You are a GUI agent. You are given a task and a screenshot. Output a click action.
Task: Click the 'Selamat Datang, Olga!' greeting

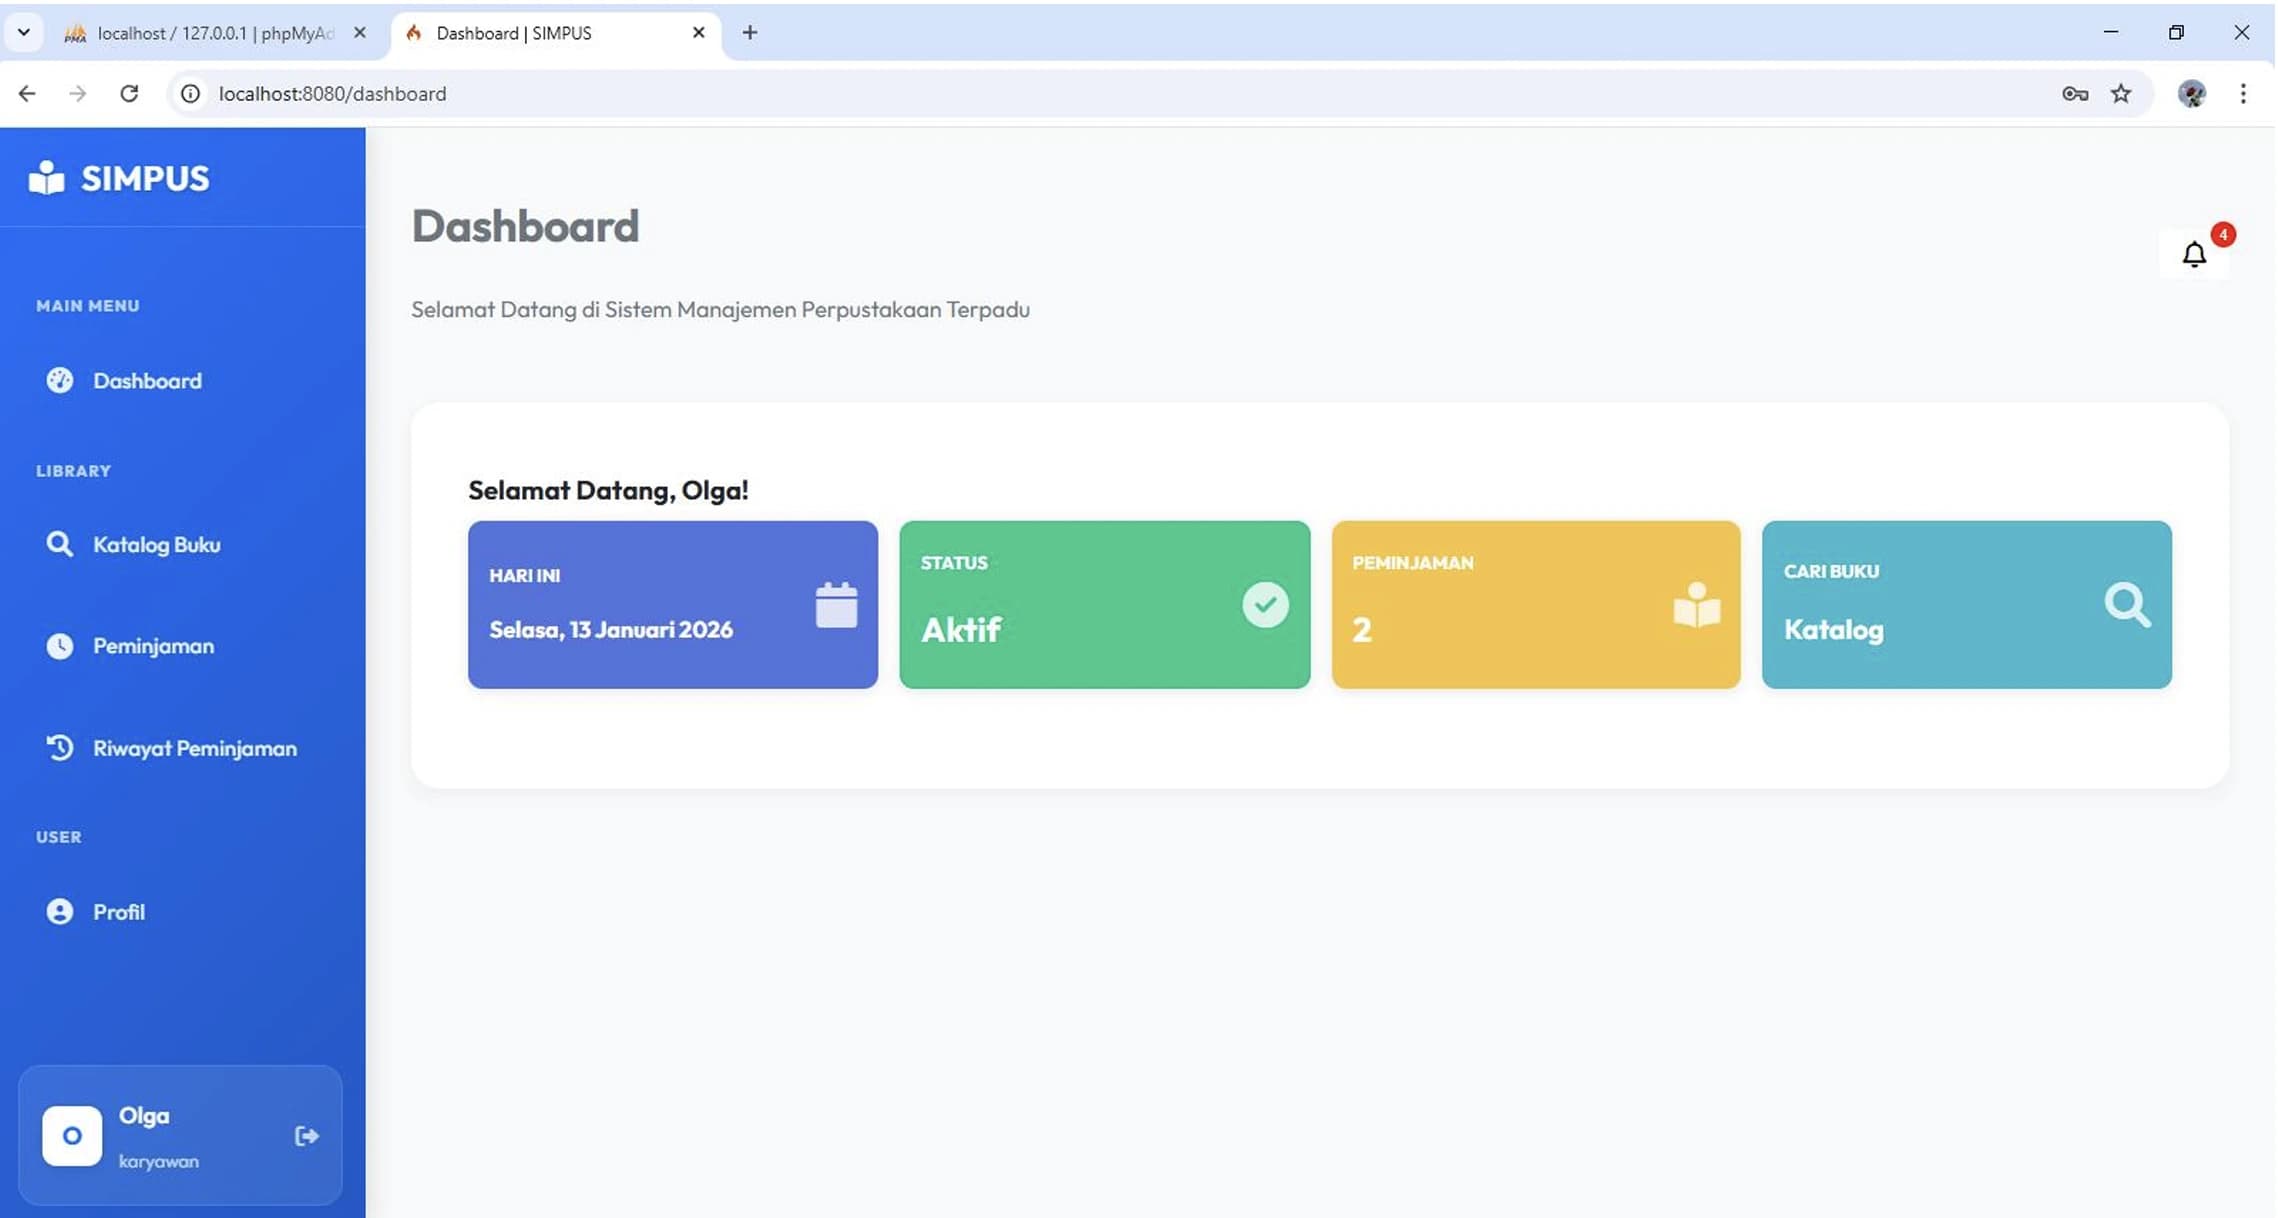tap(608, 490)
